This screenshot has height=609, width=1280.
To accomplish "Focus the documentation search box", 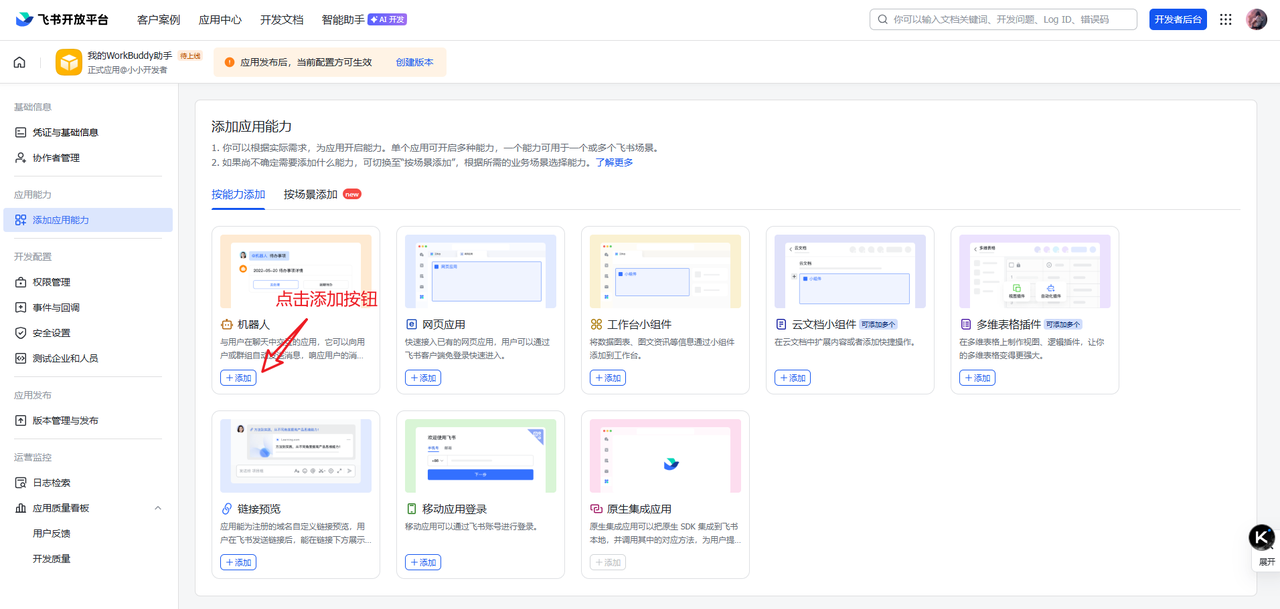I will pos(1003,19).
